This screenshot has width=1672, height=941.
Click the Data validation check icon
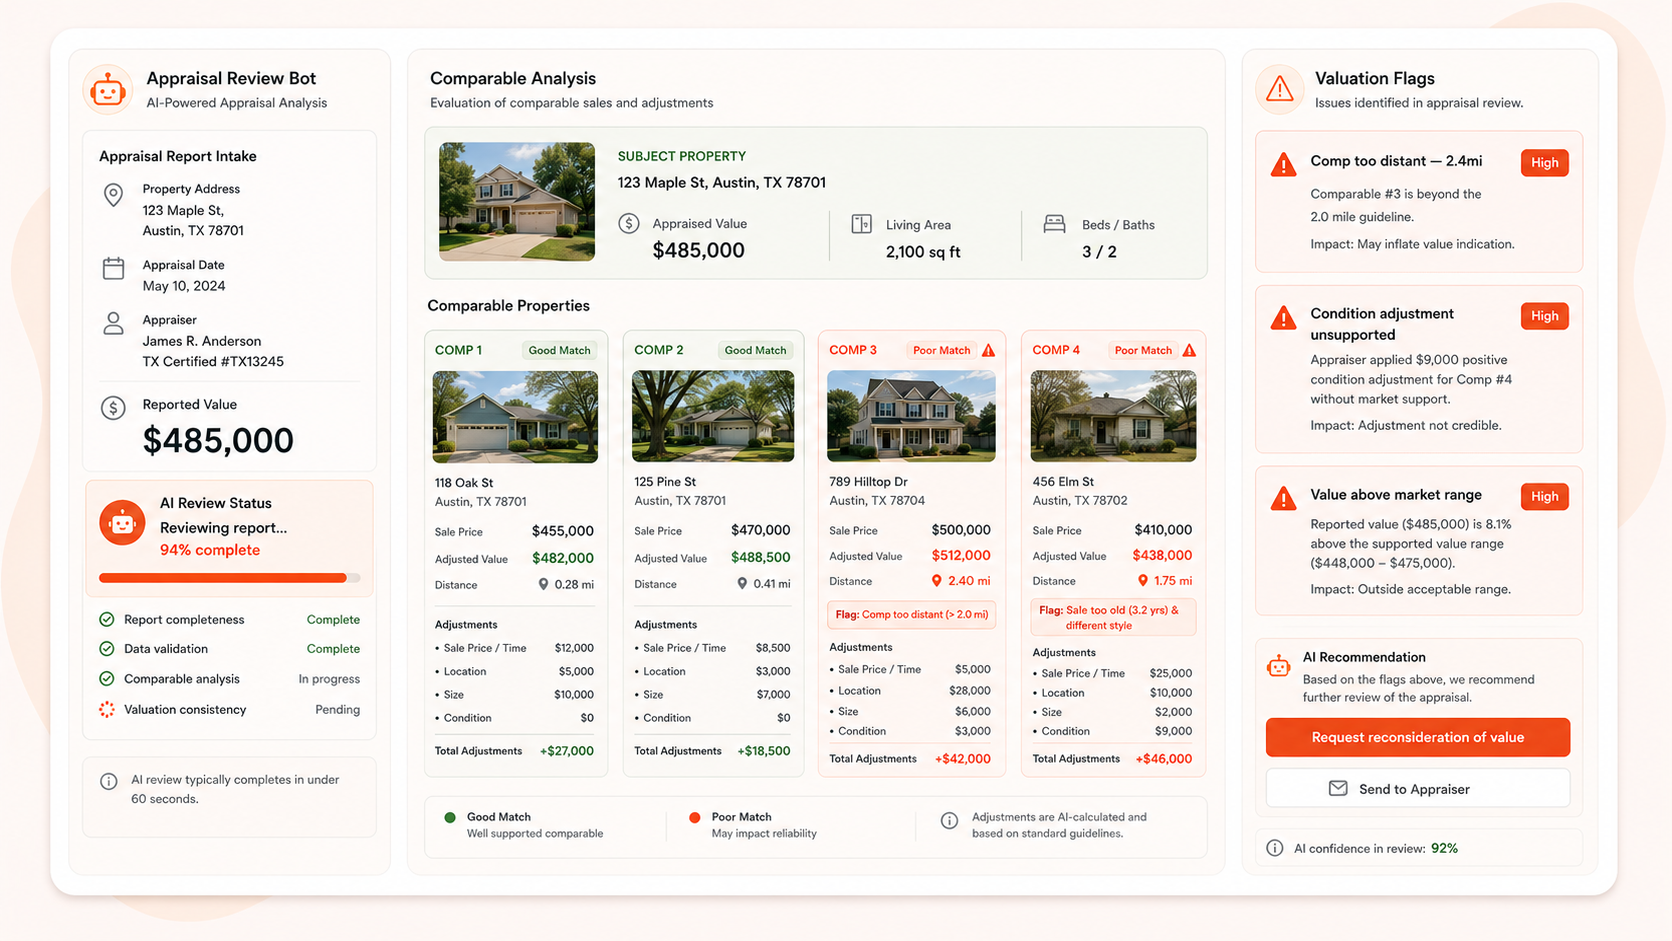pyautogui.click(x=106, y=649)
